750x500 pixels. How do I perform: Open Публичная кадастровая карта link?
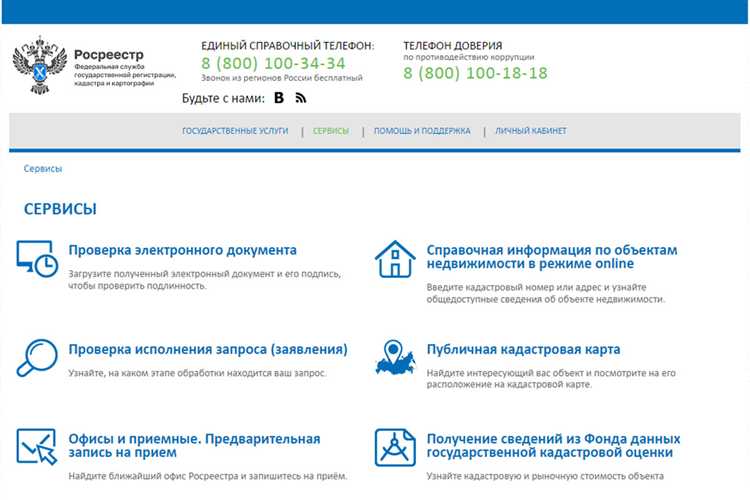click(x=523, y=349)
